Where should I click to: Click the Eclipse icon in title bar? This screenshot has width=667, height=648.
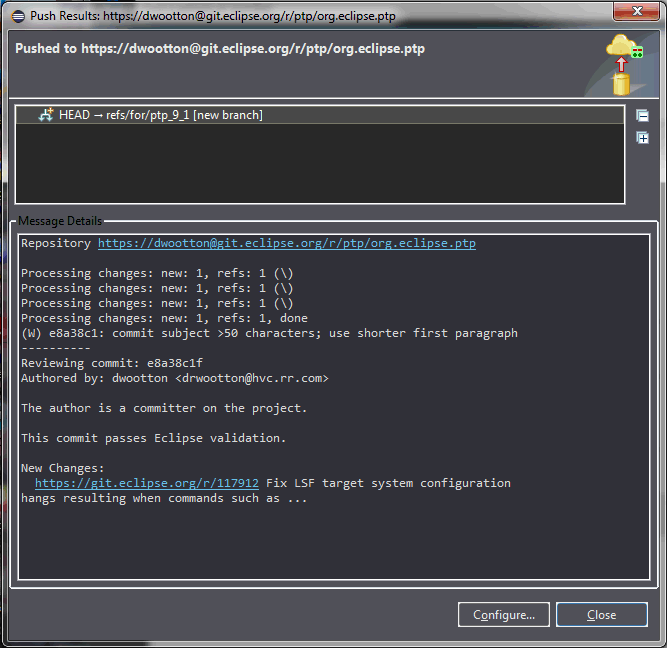[x=18, y=16]
